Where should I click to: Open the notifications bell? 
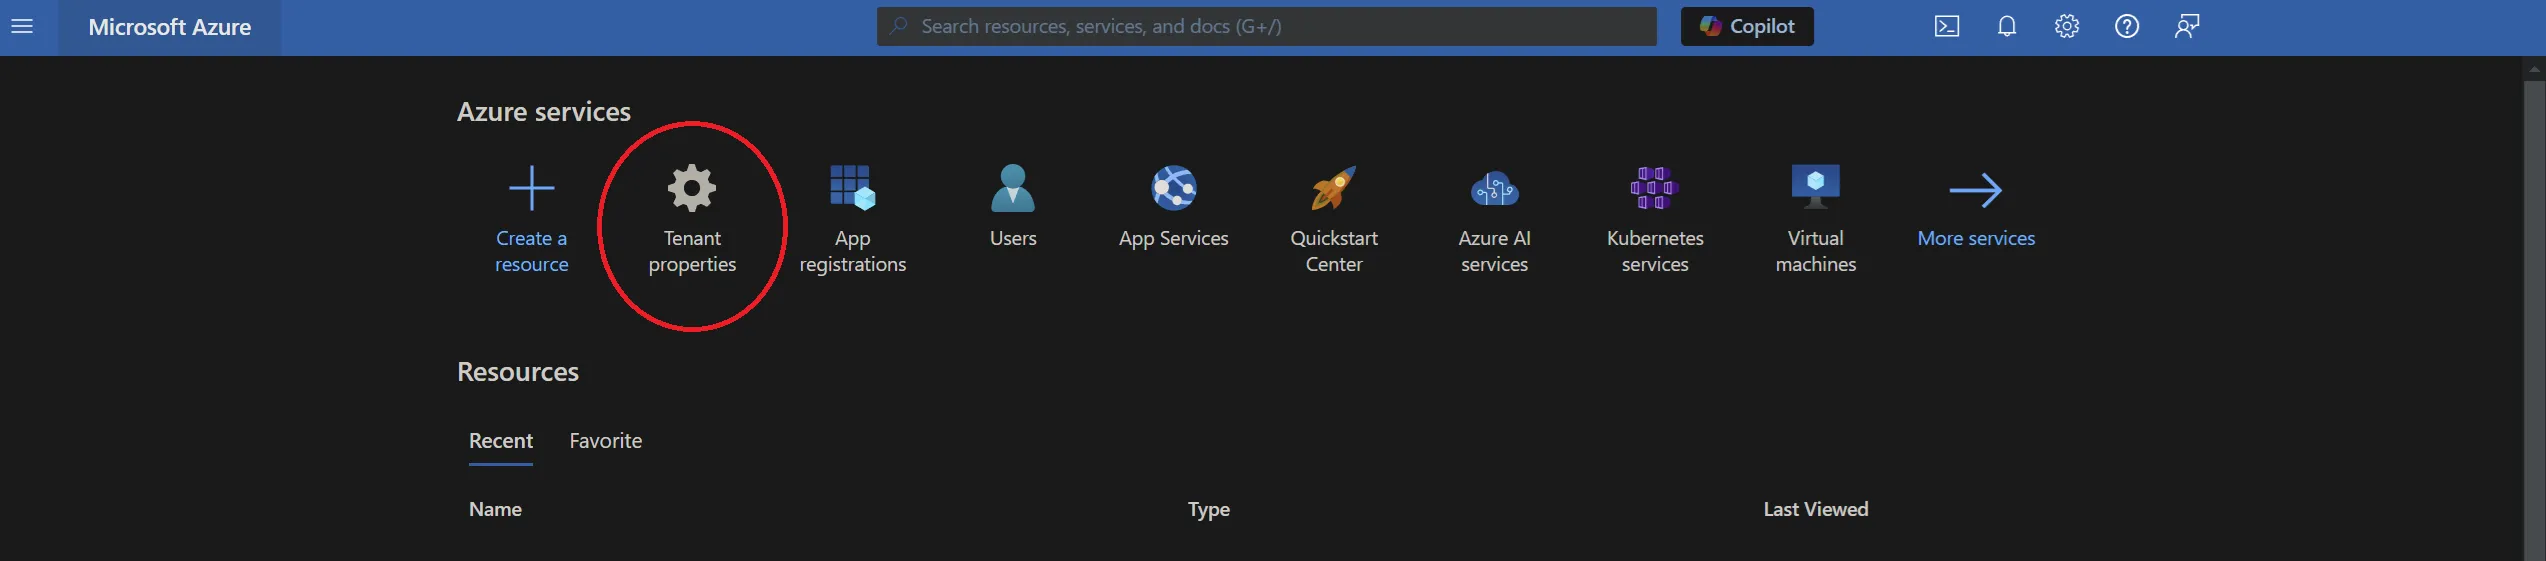coord(2006,27)
